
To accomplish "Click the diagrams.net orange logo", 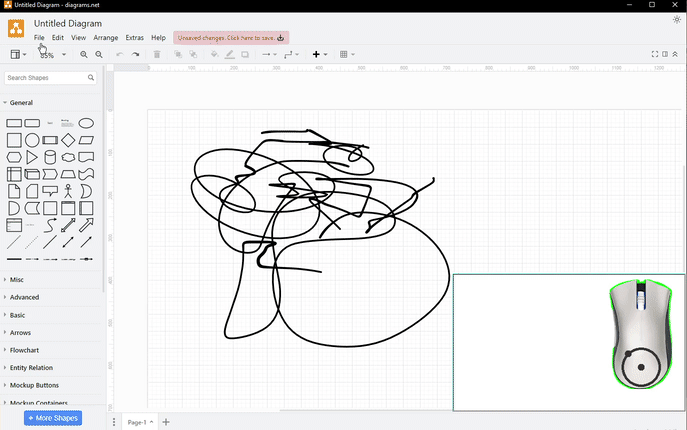I will click(x=16, y=28).
